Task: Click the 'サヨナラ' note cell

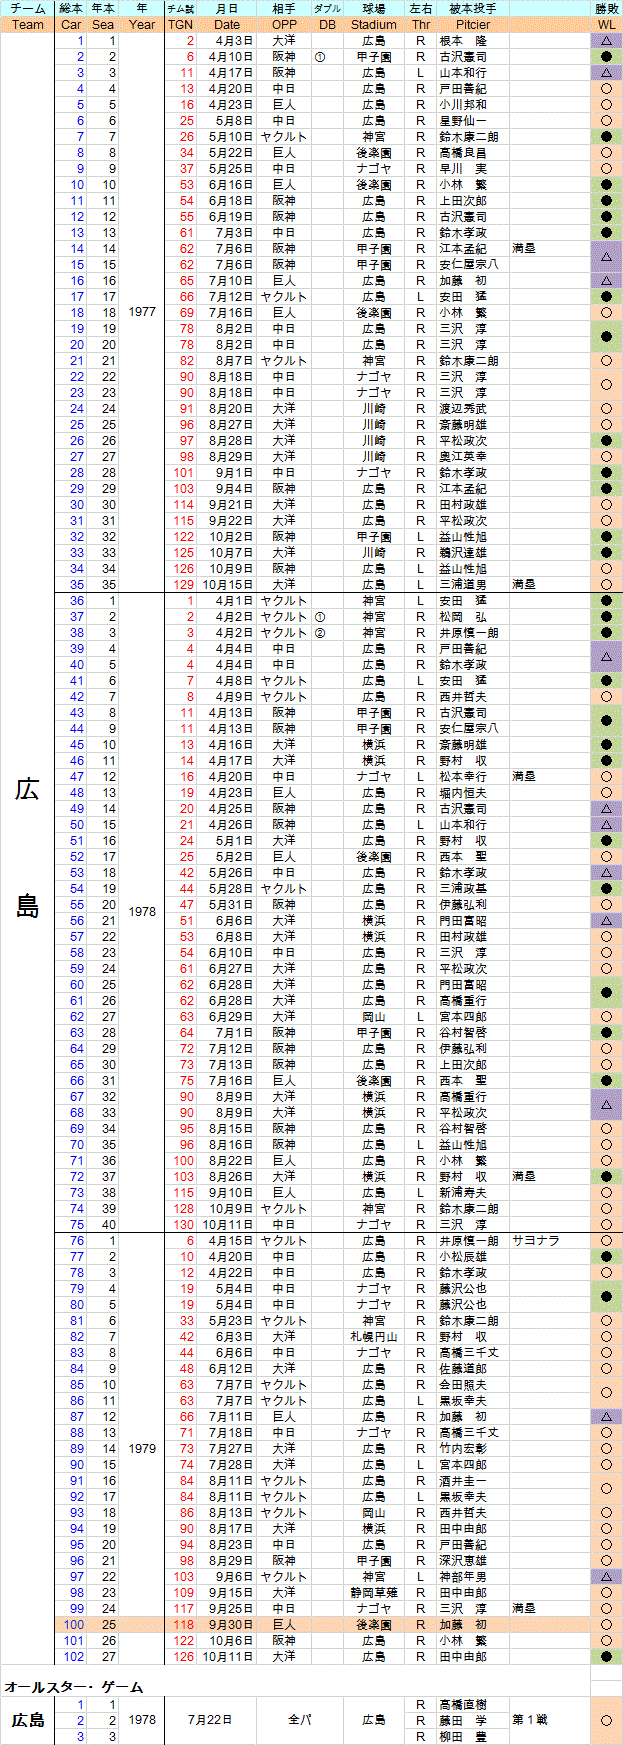Action: (536, 1241)
